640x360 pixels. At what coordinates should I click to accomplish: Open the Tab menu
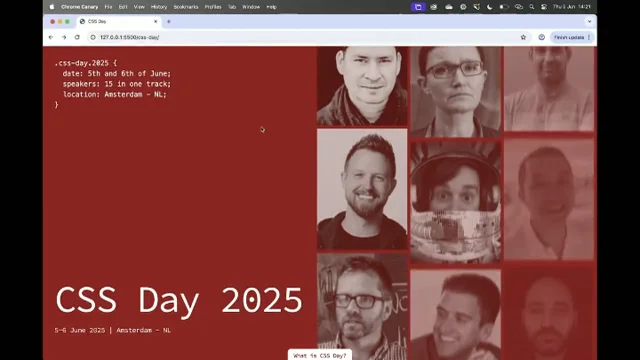coord(232,7)
